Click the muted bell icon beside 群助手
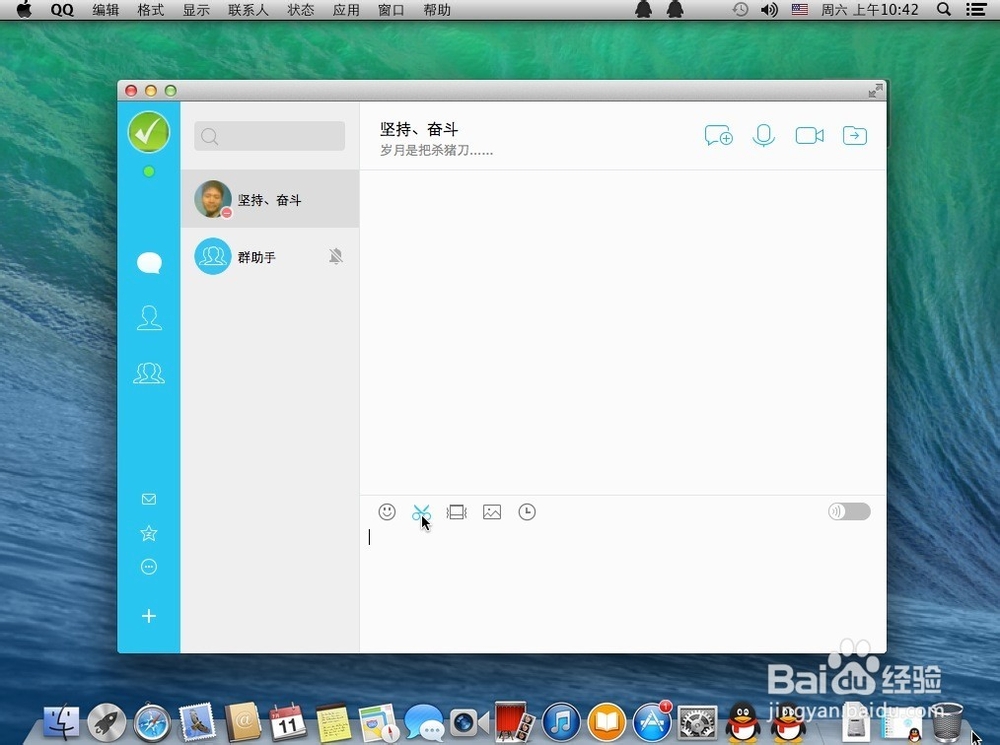The image size is (1000, 745). [x=336, y=256]
